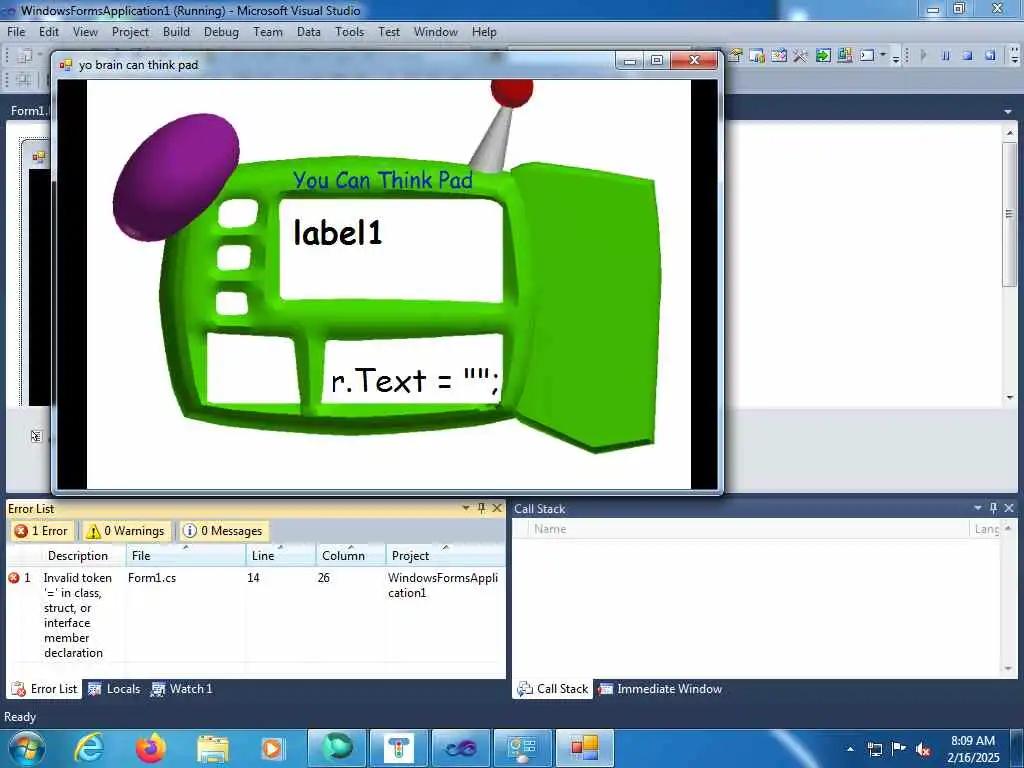
Task: Close the Error List panel
Action: click(x=497, y=507)
